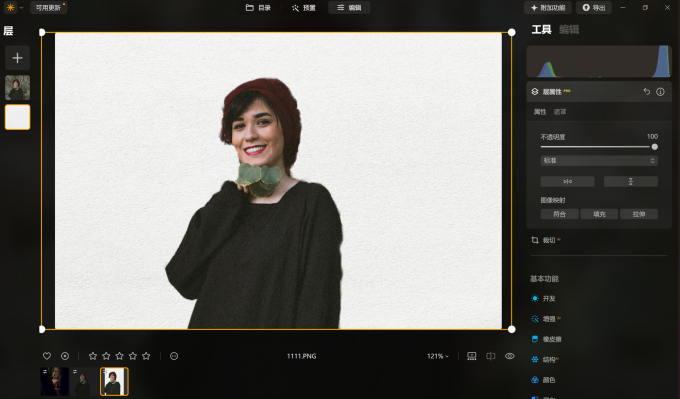Select the 属性 properties sub-tab
Image resolution: width=680 pixels, height=399 pixels.
539,112
